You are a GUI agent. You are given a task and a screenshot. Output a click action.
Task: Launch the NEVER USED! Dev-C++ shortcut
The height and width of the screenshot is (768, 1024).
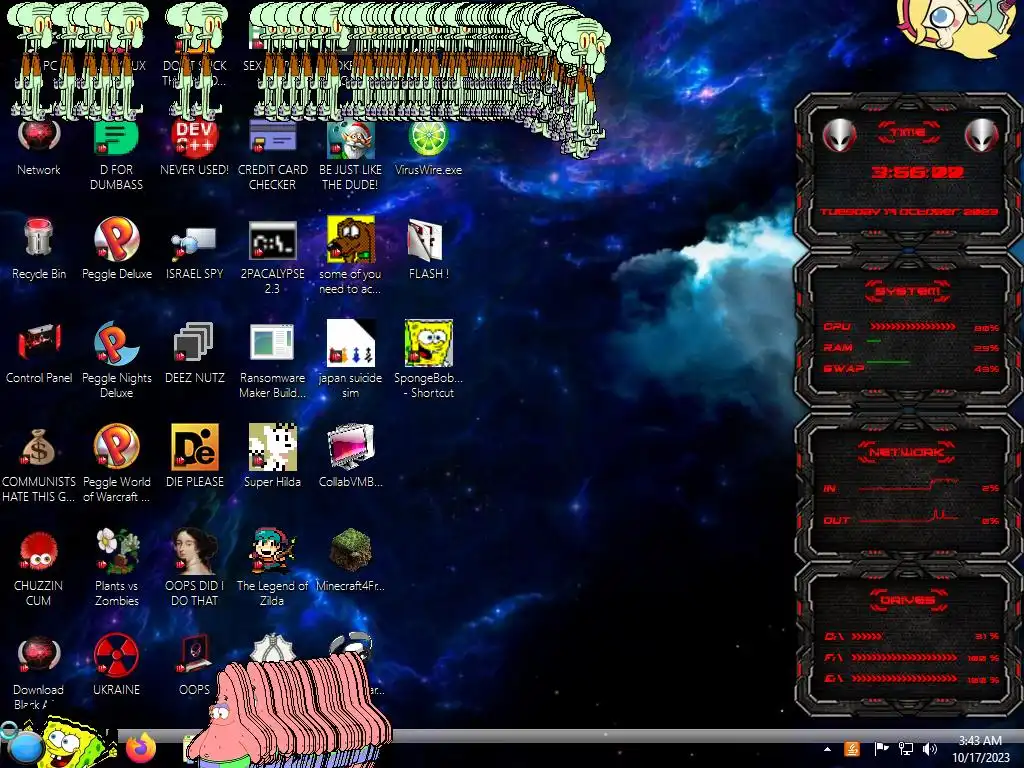click(194, 149)
